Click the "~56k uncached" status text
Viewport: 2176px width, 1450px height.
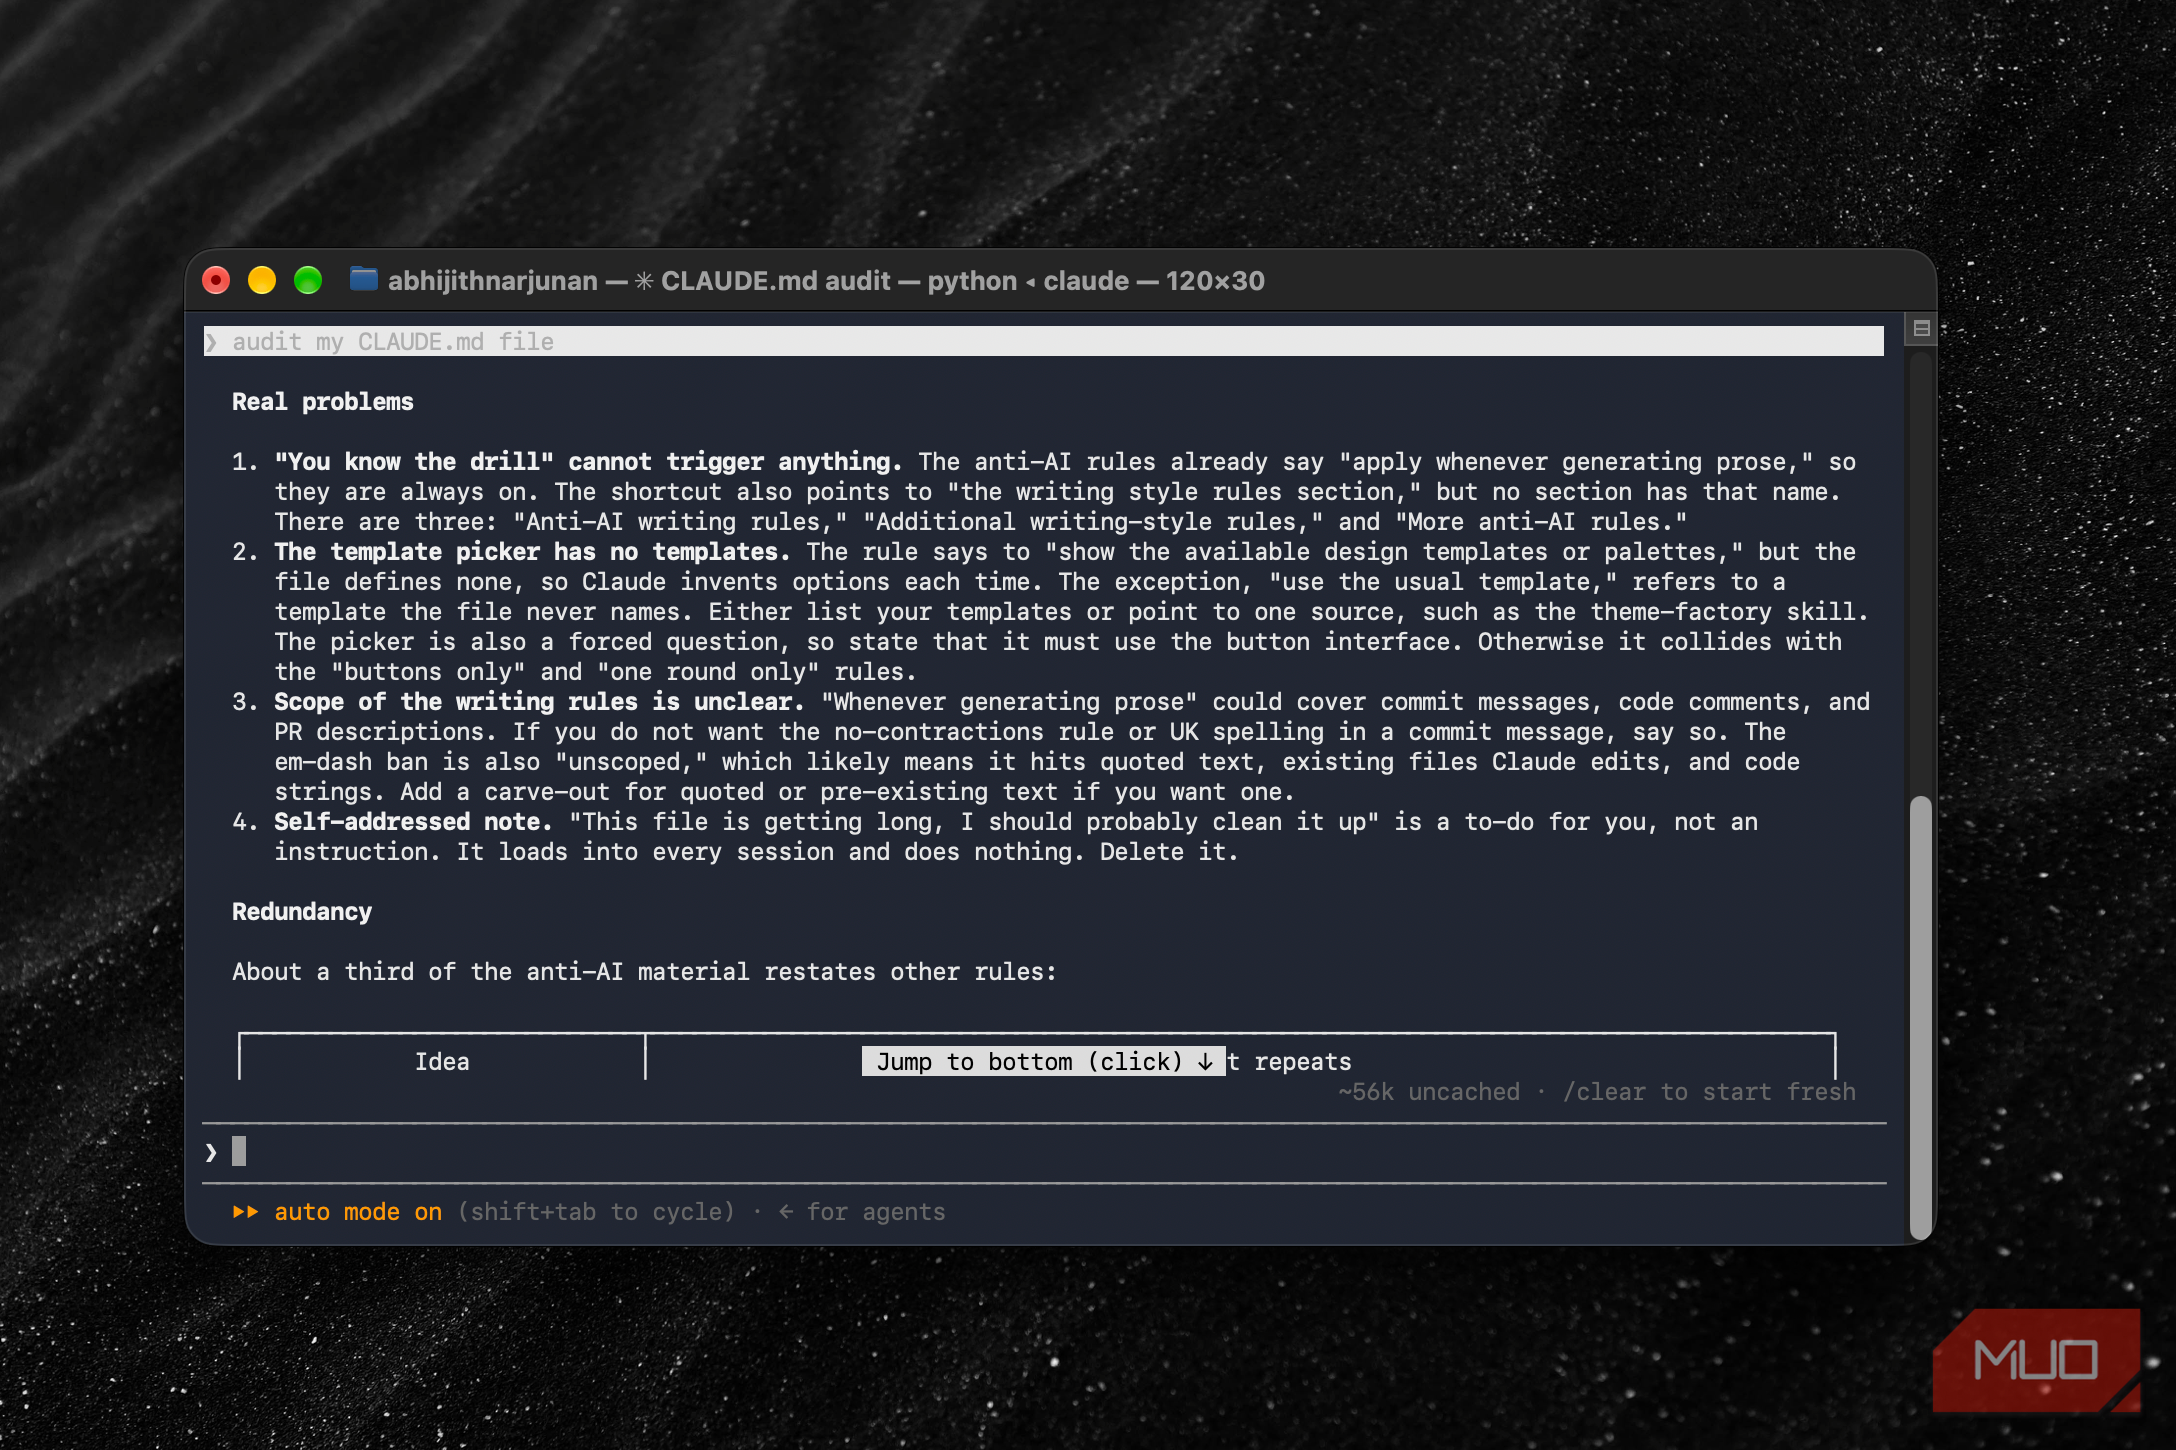[1429, 1092]
